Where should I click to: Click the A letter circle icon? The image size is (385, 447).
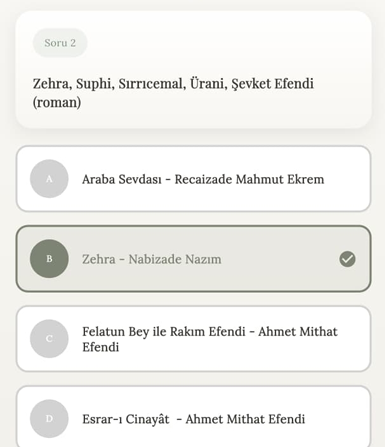tap(49, 179)
